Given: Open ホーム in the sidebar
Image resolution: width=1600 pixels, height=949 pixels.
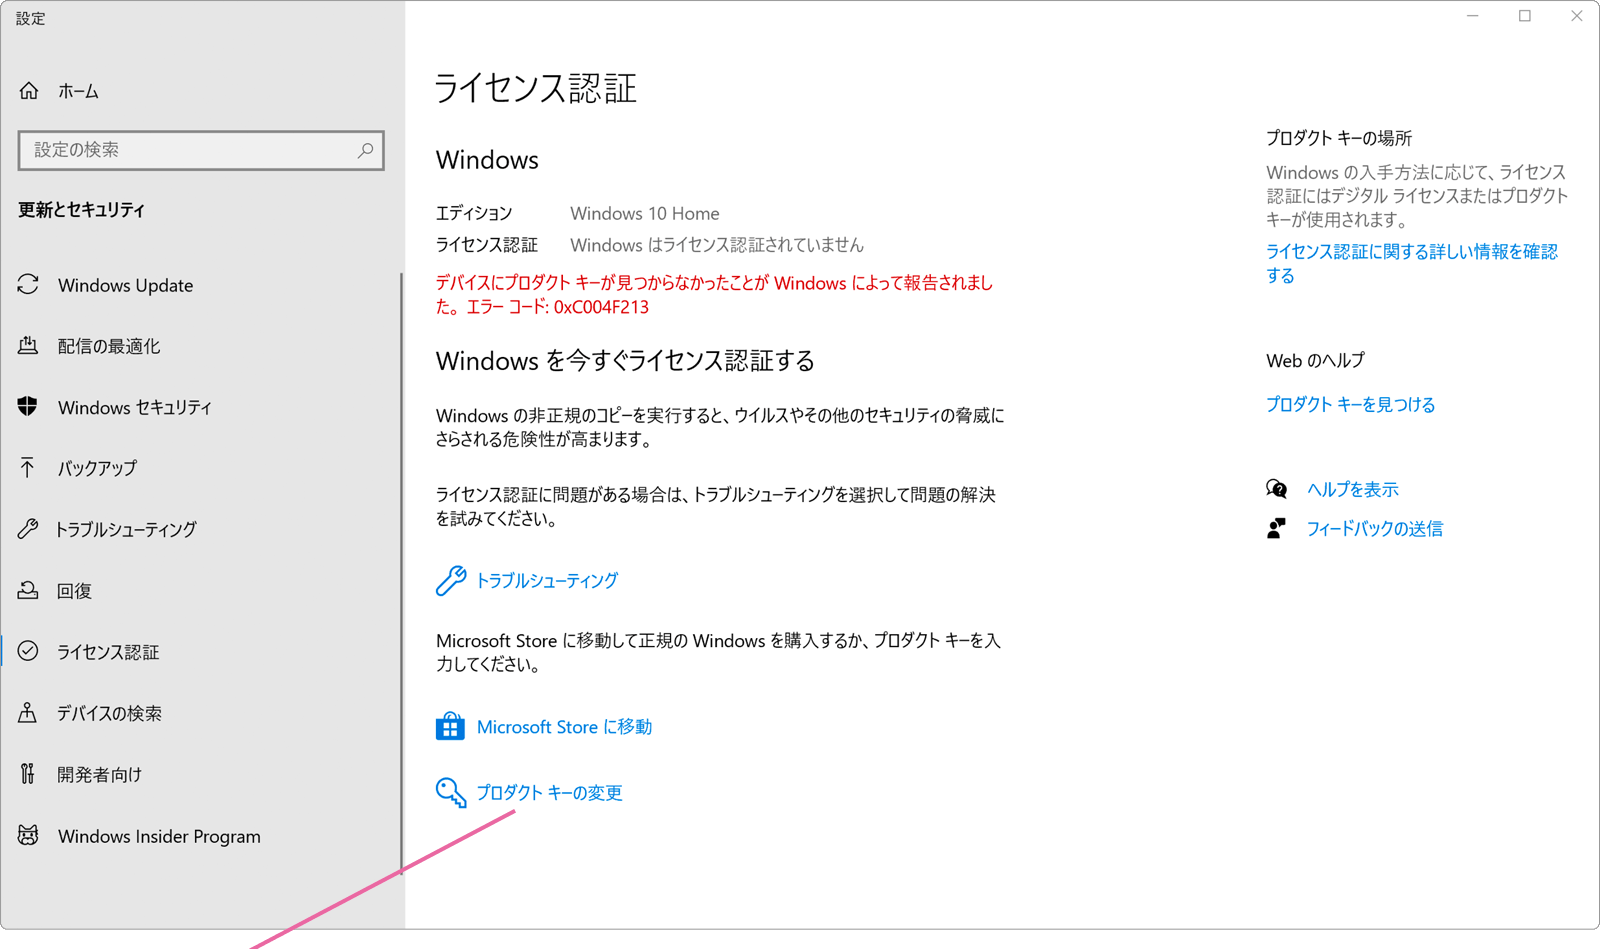Looking at the screenshot, I should point(78,91).
